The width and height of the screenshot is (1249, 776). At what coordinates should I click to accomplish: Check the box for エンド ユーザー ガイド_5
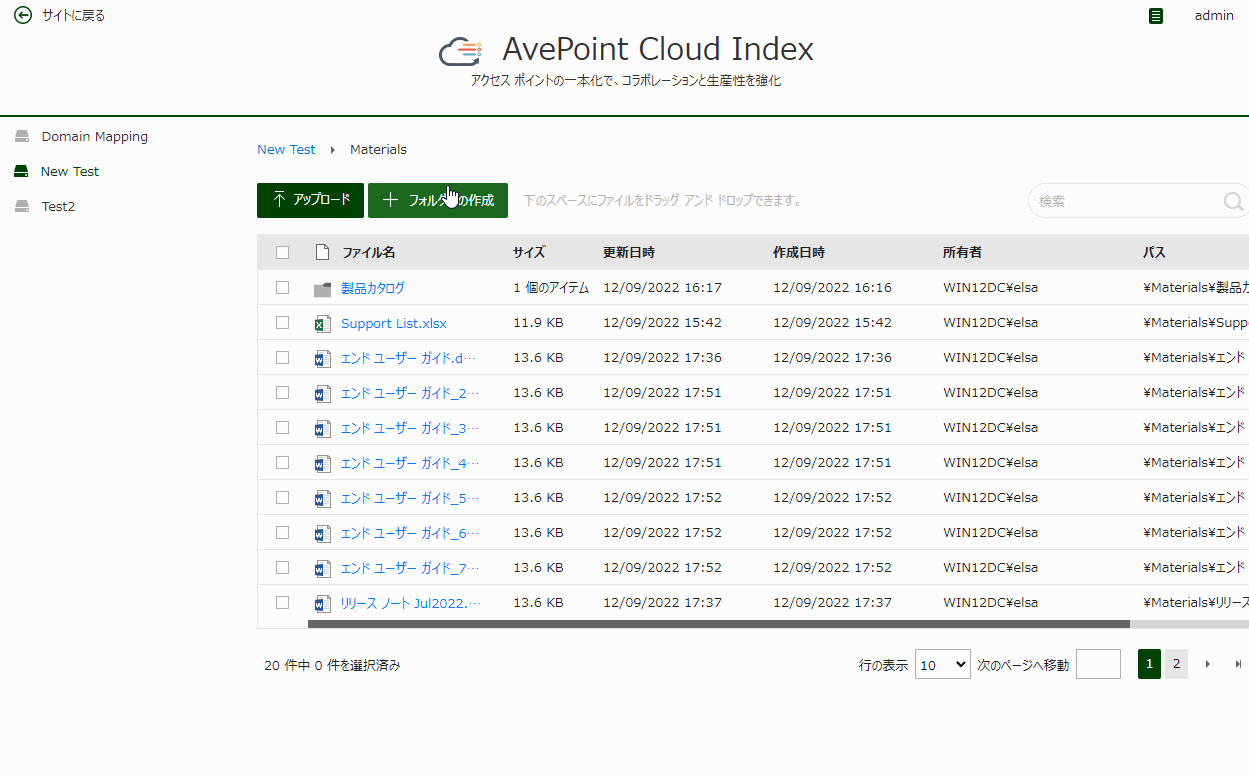tap(283, 497)
